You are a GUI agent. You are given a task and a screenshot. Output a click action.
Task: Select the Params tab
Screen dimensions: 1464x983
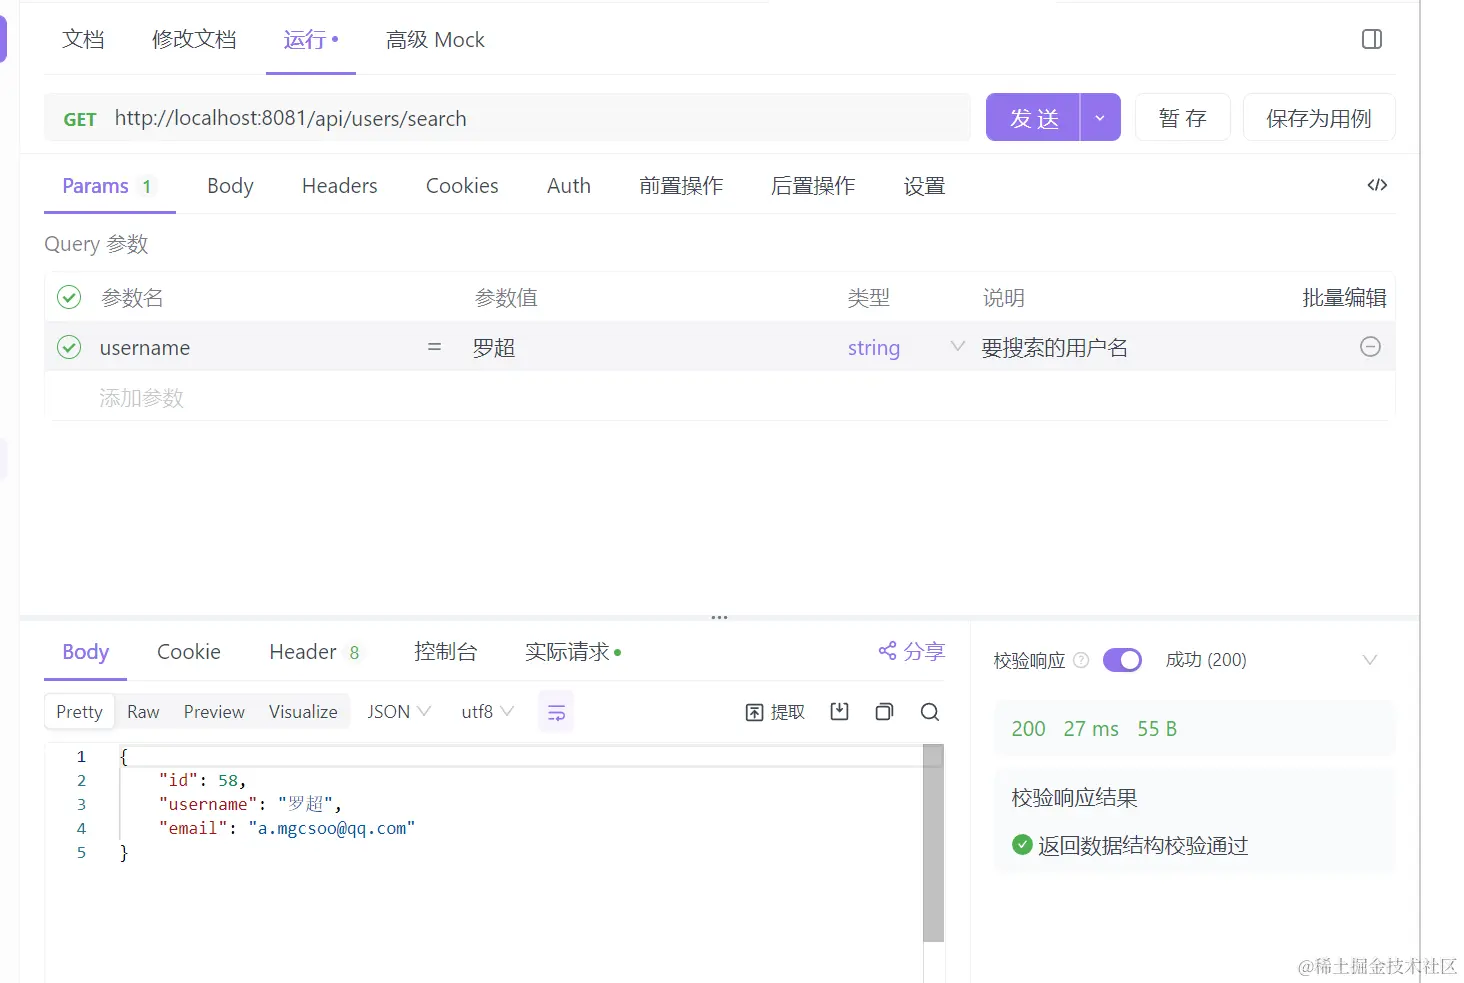tap(107, 186)
